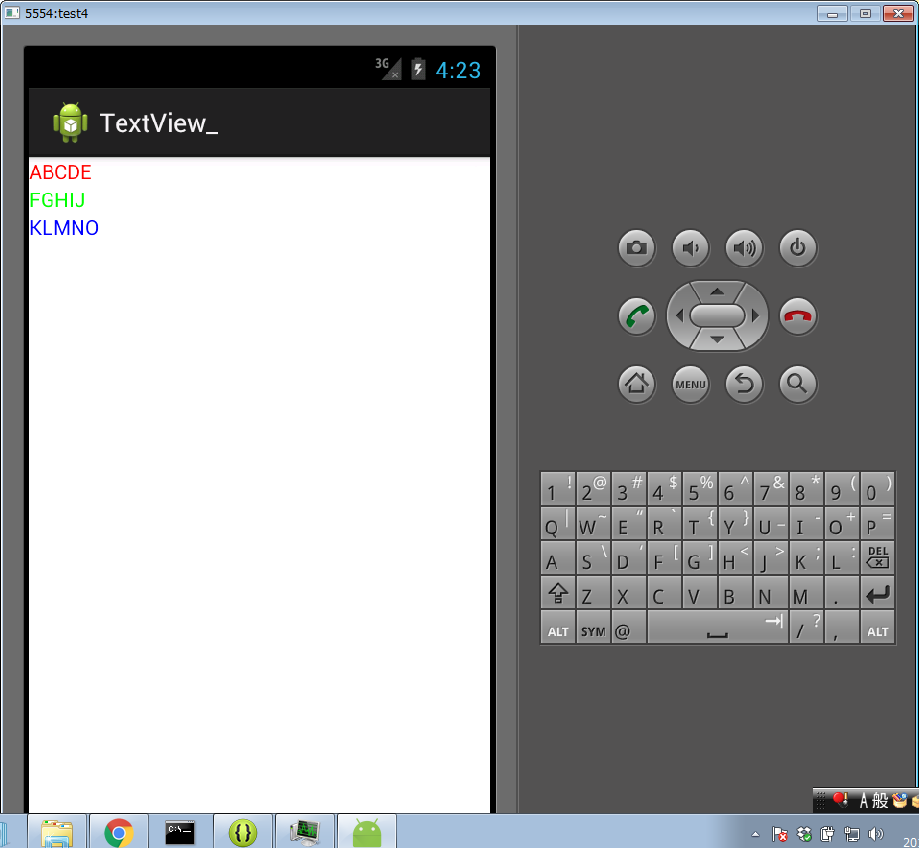Click the D-pad right arrow
This screenshot has height=848, width=919.
point(755,316)
